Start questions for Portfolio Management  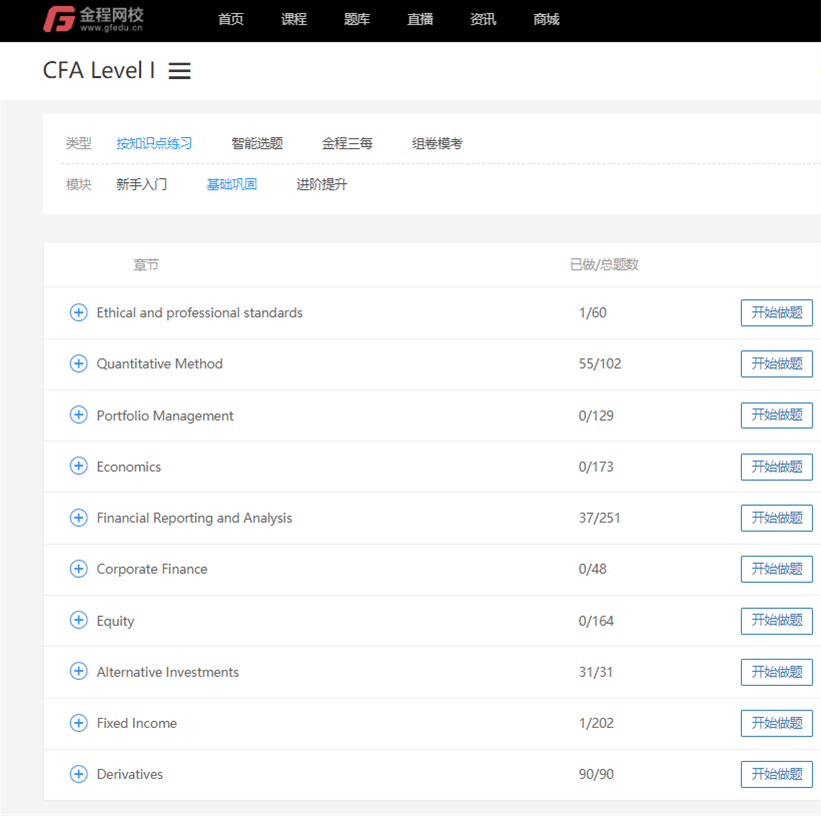(776, 415)
